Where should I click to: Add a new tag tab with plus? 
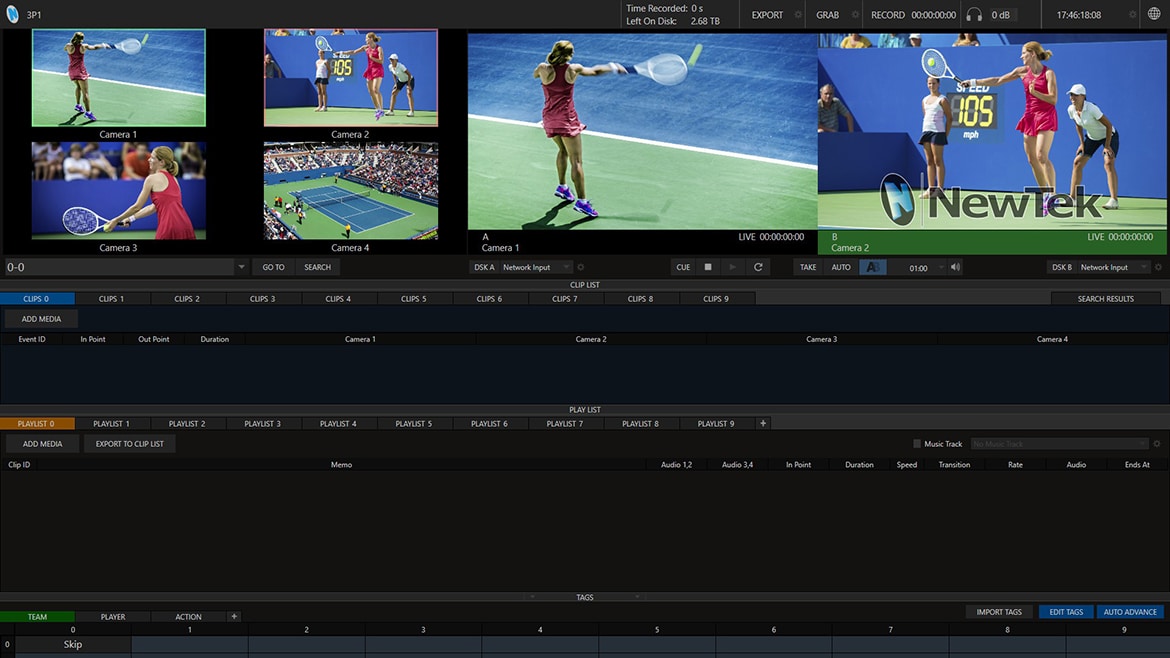[234, 617]
